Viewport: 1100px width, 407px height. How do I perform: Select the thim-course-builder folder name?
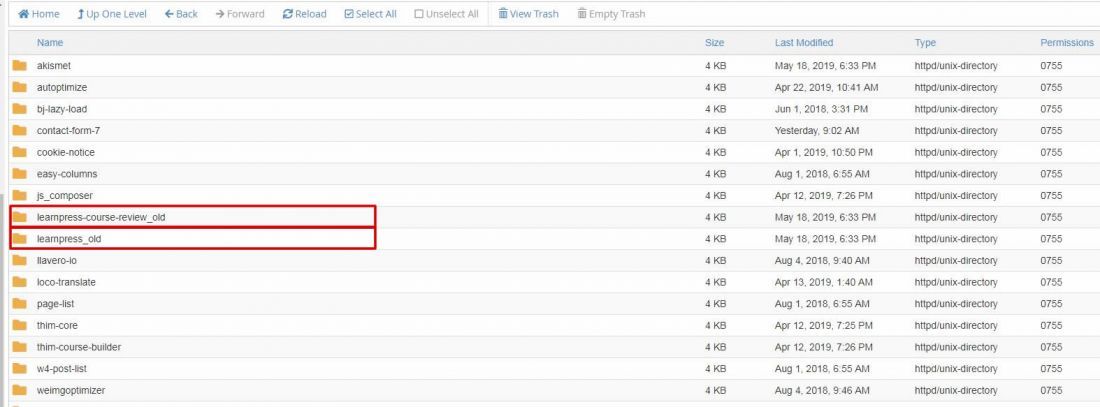[79, 347]
